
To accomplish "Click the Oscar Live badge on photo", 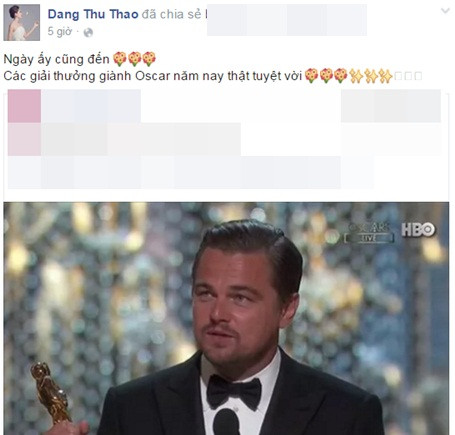I will tap(369, 232).
